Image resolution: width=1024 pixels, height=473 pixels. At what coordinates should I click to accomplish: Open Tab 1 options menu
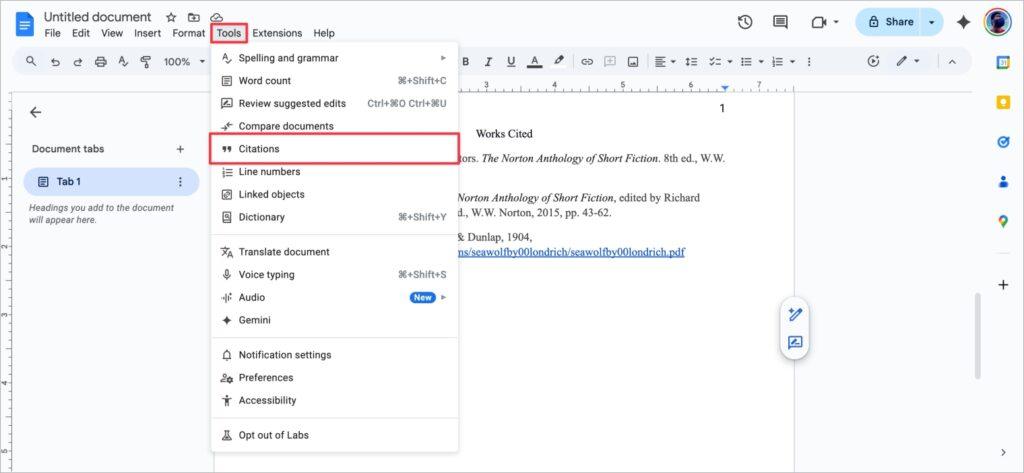point(181,182)
